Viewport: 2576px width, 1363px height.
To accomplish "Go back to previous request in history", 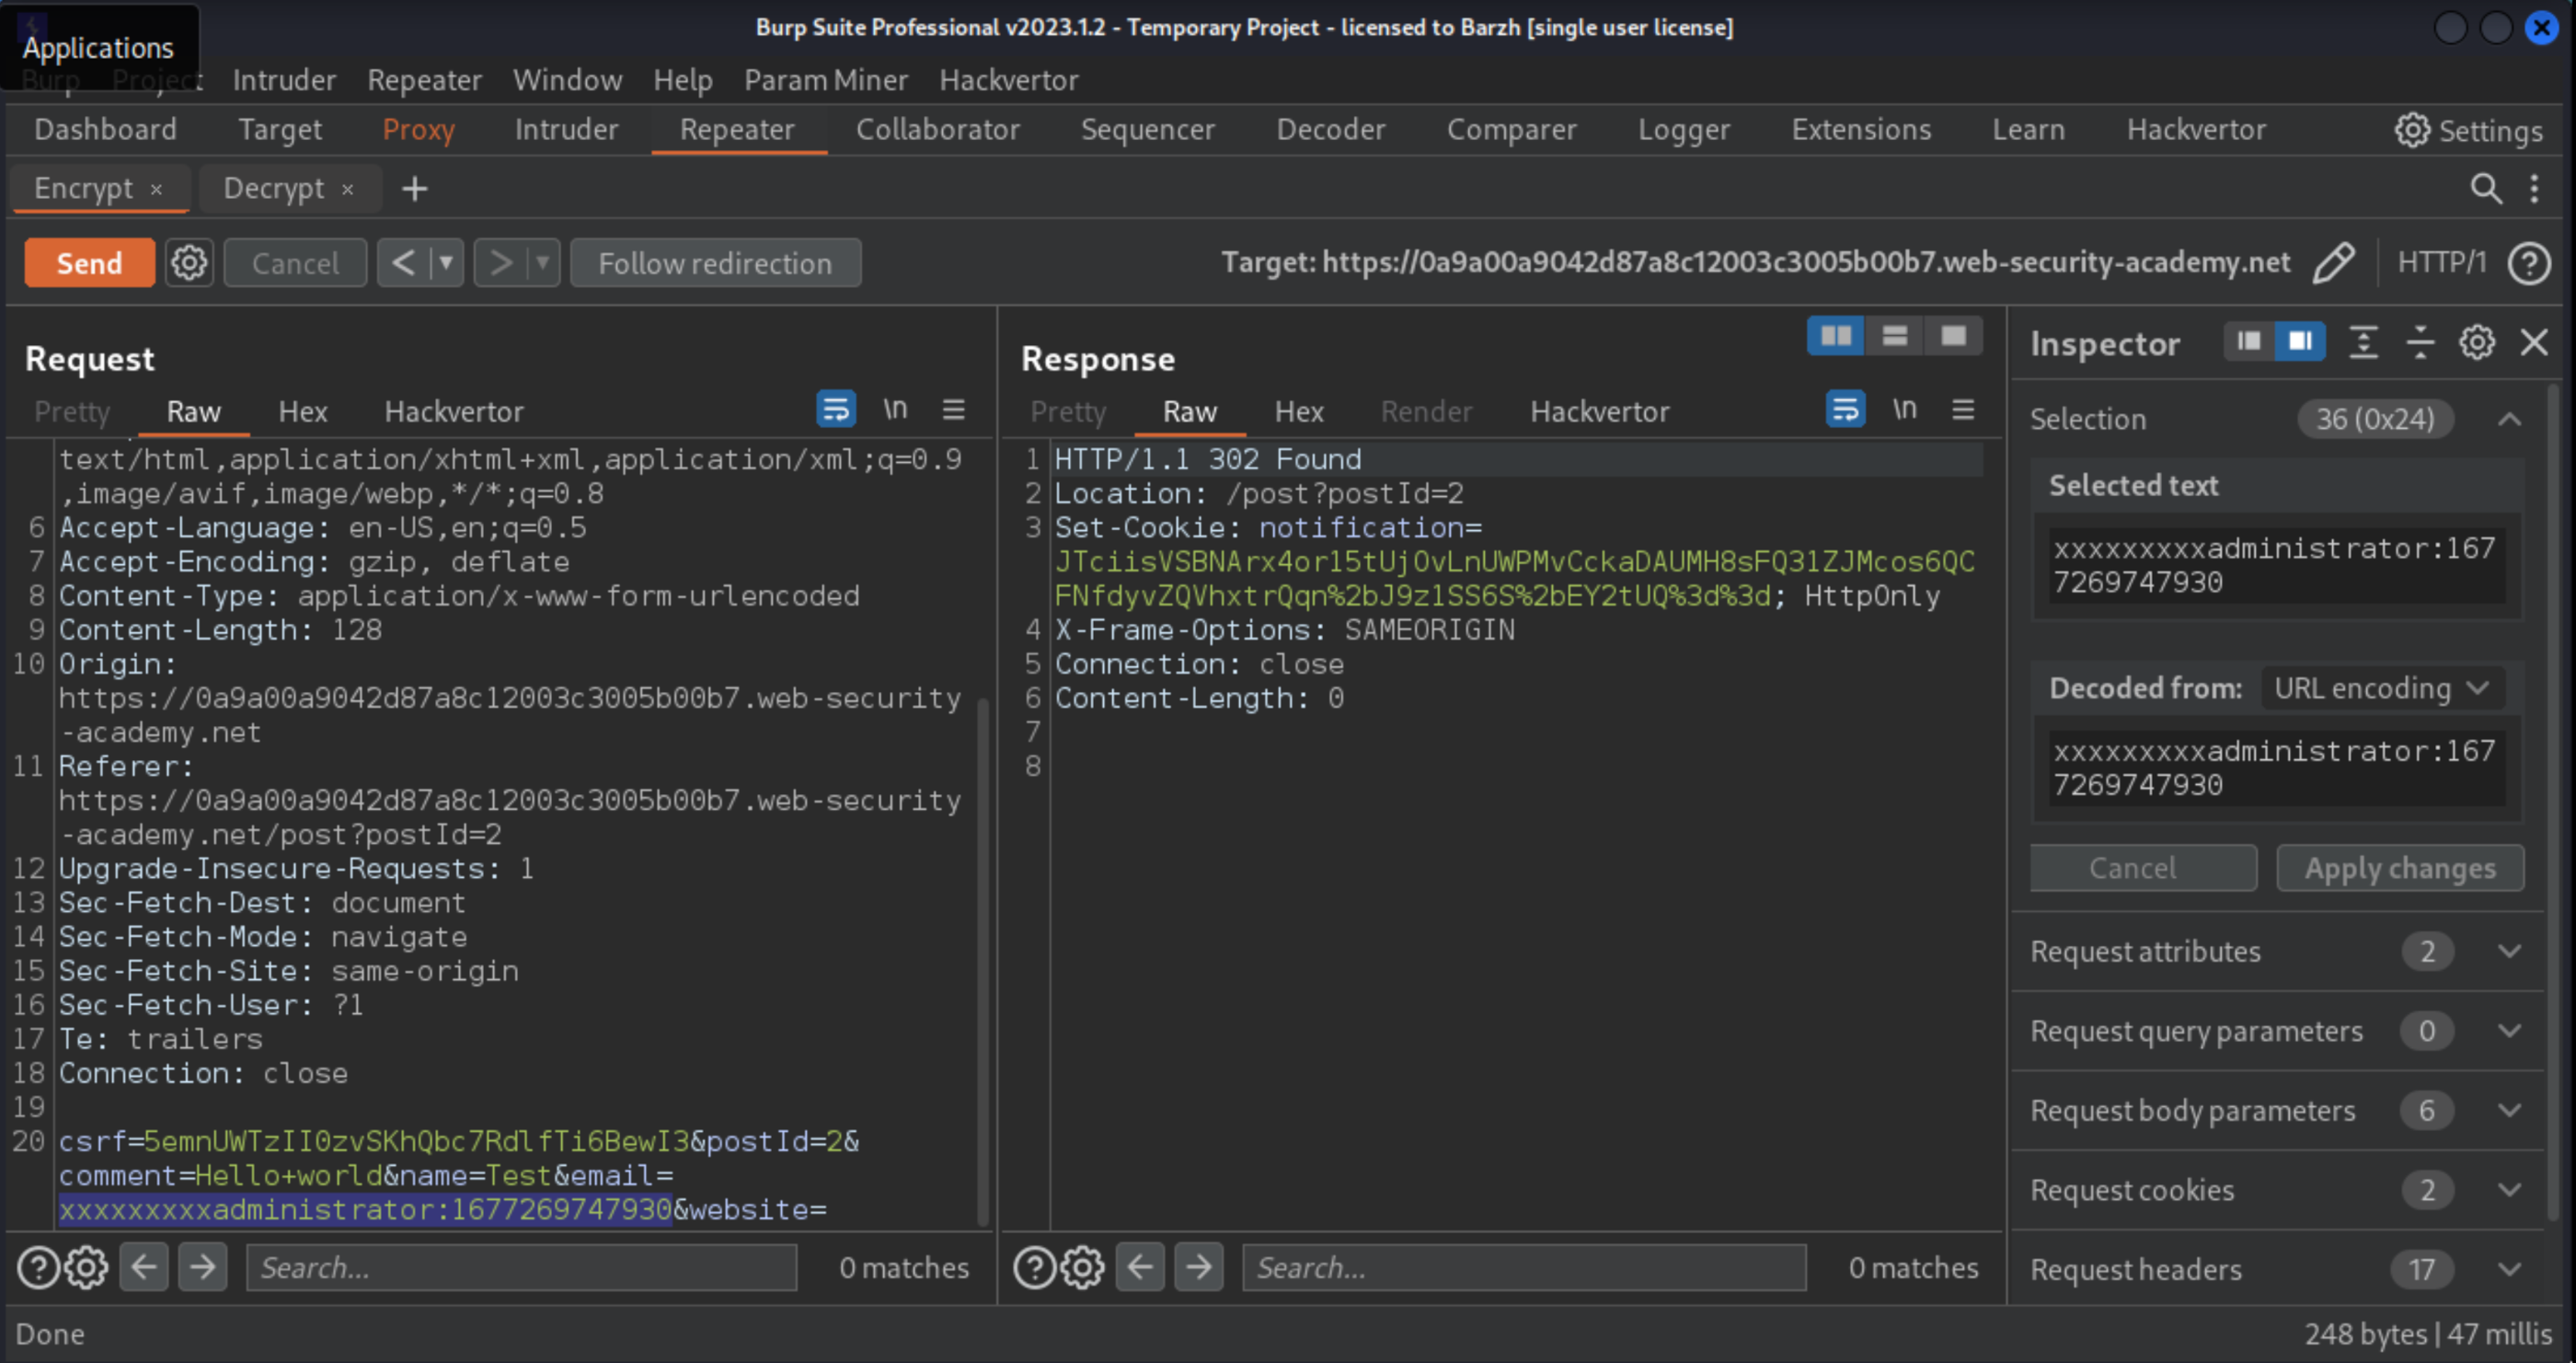I will (x=403, y=263).
